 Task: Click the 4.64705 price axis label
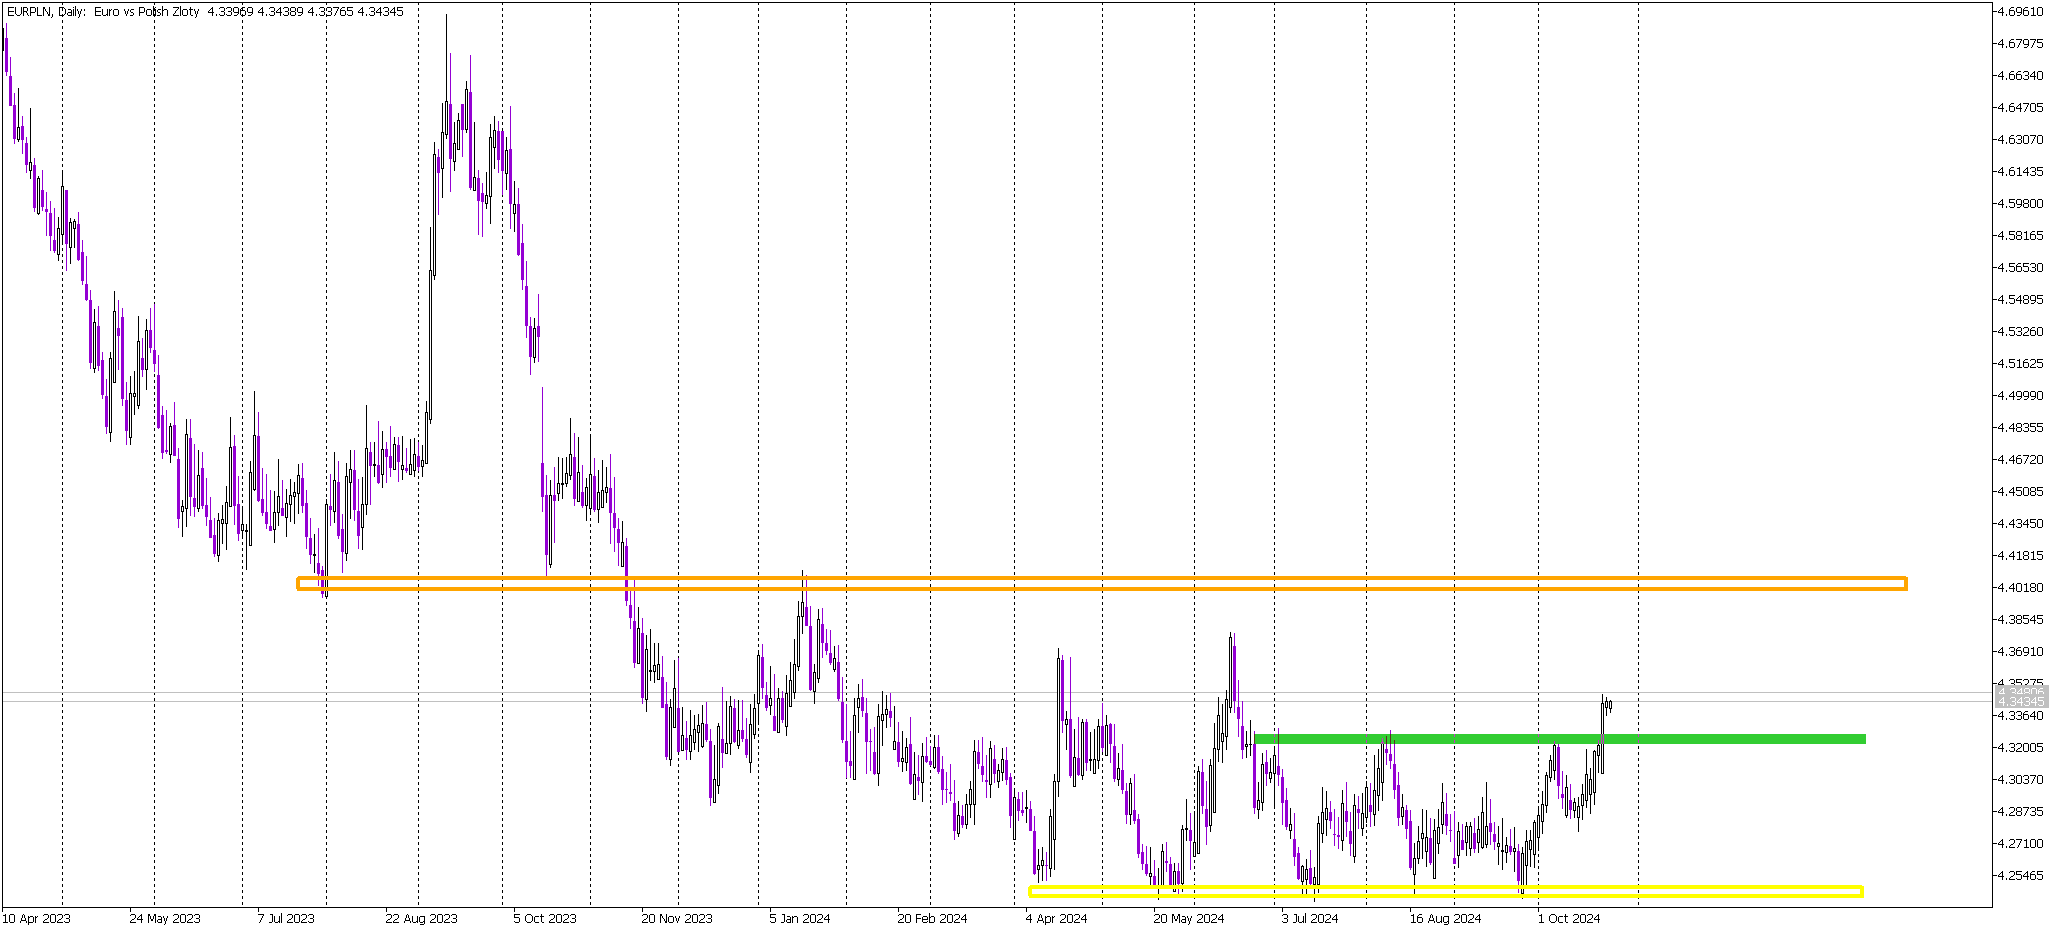[2021, 108]
